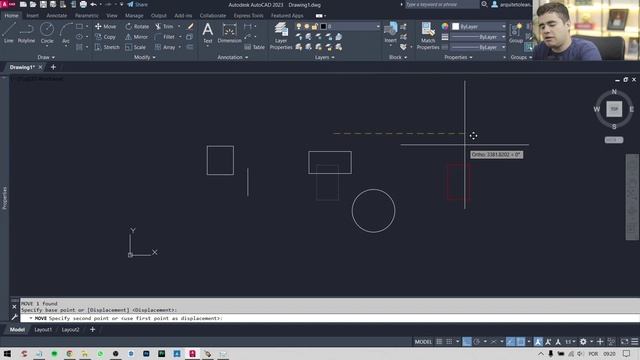640x360 pixels.
Task: Open the Manage ribbon tab
Action: pyautogui.click(x=134, y=16)
